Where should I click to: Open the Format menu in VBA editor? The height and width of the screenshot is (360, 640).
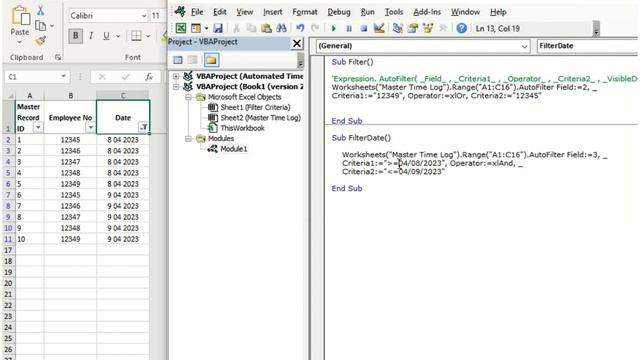pyautogui.click(x=304, y=12)
